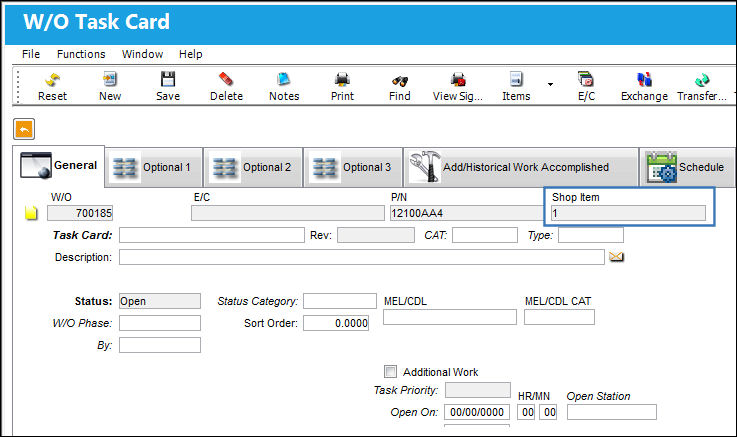Click the orange back arrow button
The image size is (737, 437).
[x=24, y=129]
